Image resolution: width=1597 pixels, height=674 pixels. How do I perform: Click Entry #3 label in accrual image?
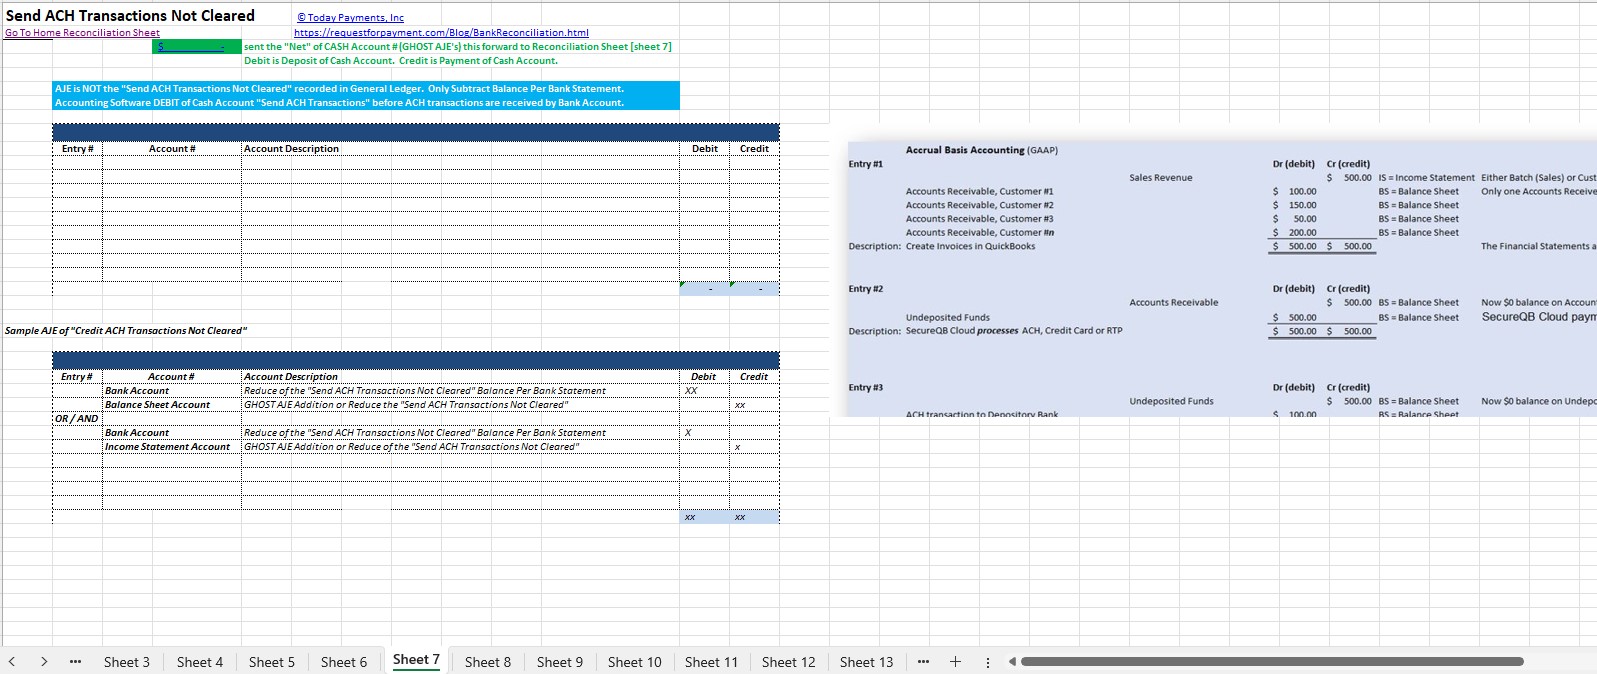pyautogui.click(x=865, y=388)
